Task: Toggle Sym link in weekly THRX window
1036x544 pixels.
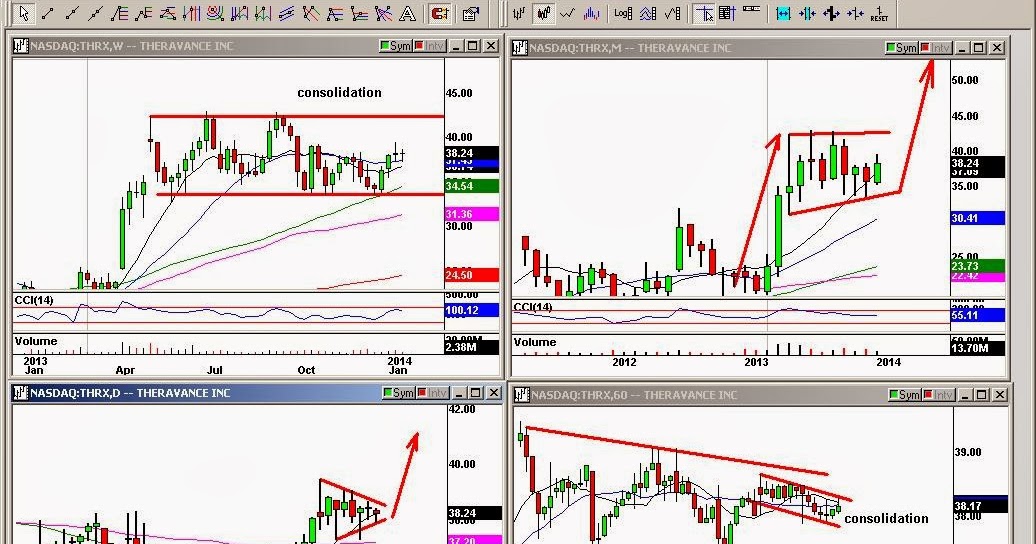Action: coord(395,46)
